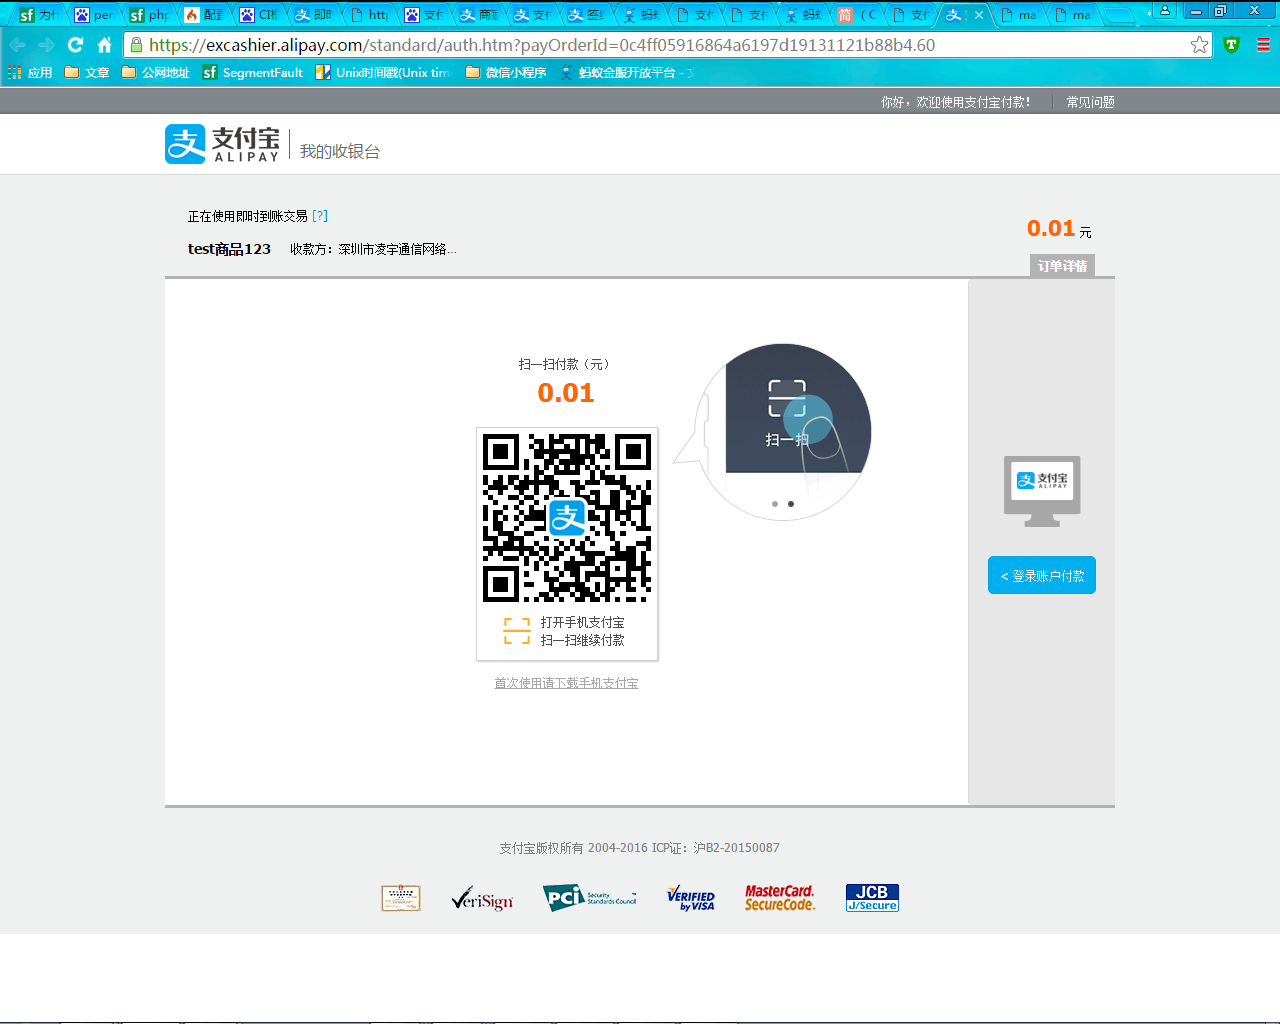Switch to the Alipay 签约 tab
Viewport: 1280px width, 1024px height.
(586, 15)
